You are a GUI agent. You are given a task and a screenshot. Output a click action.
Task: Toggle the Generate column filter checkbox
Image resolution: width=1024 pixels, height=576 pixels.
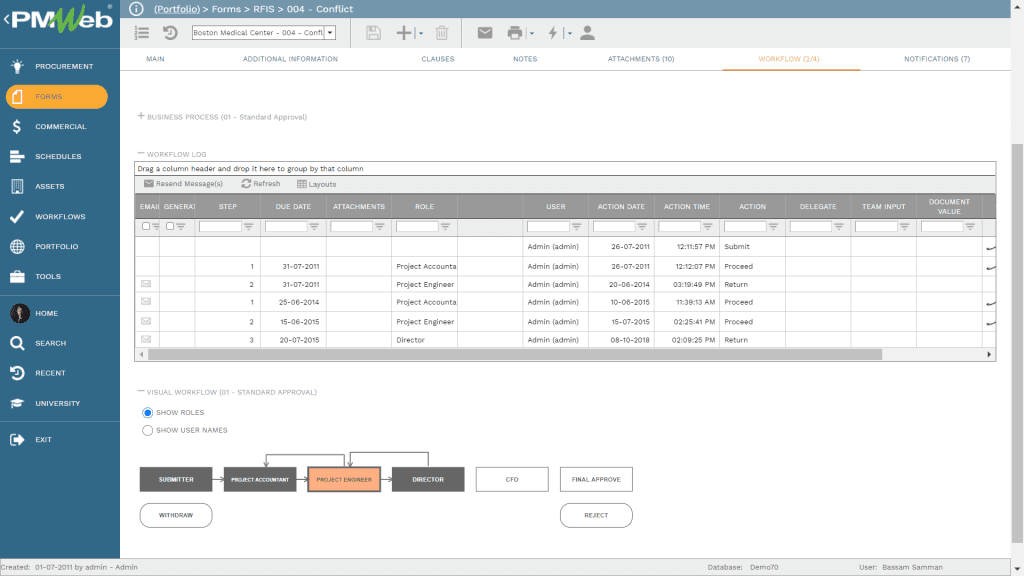(170, 226)
